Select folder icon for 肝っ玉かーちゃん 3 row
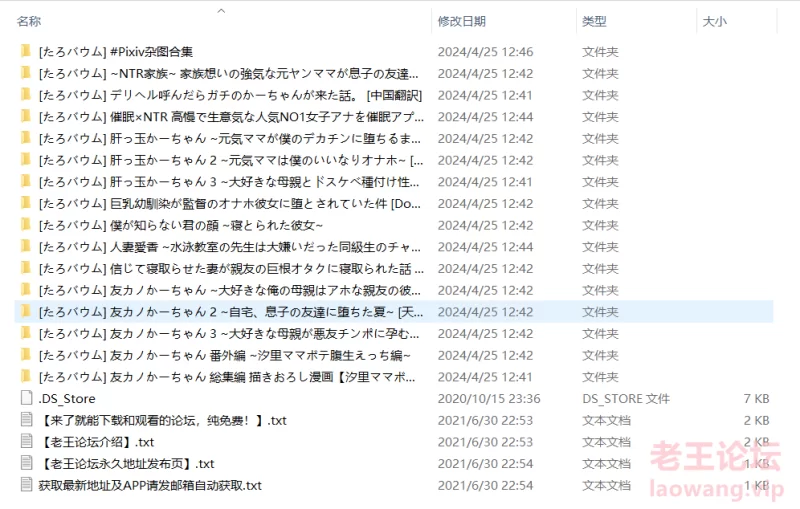This screenshot has width=800, height=509. click(x=26, y=181)
